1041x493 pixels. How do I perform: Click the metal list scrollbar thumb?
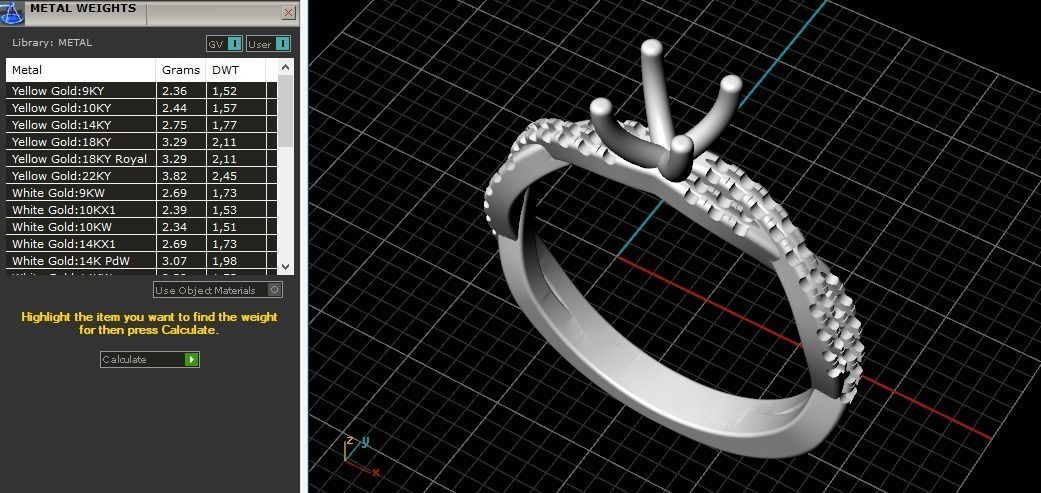[x=285, y=111]
